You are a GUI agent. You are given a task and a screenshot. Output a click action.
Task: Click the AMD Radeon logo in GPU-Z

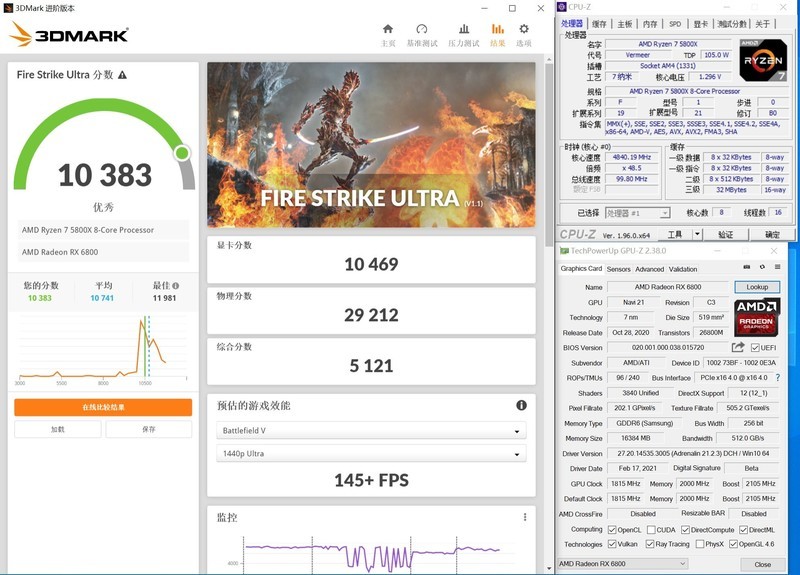757,317
